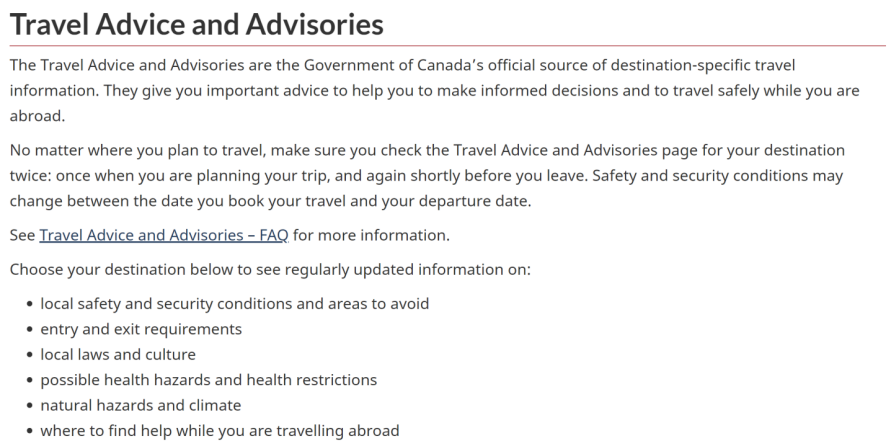Select the "natural hazards and climate" list item
This screenshot has height=441, width=892.
[141, 405]
